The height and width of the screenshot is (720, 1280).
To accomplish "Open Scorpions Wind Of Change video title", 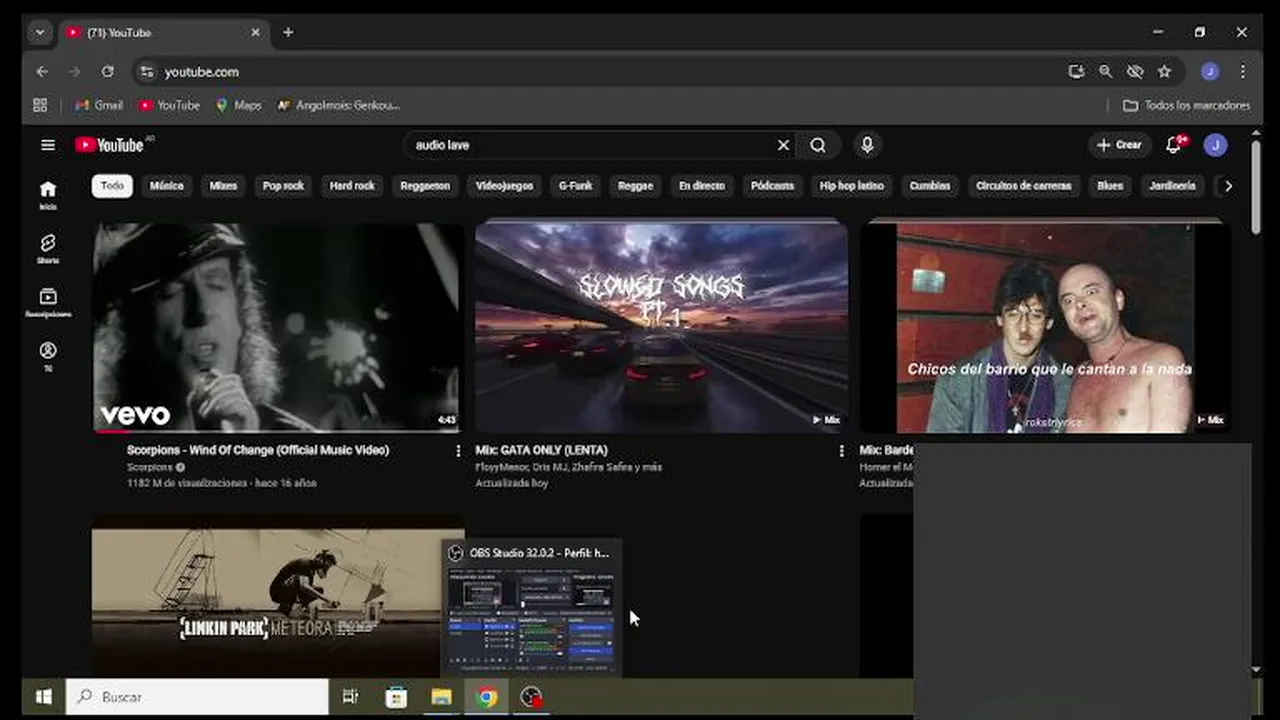I will coord(258,450).
